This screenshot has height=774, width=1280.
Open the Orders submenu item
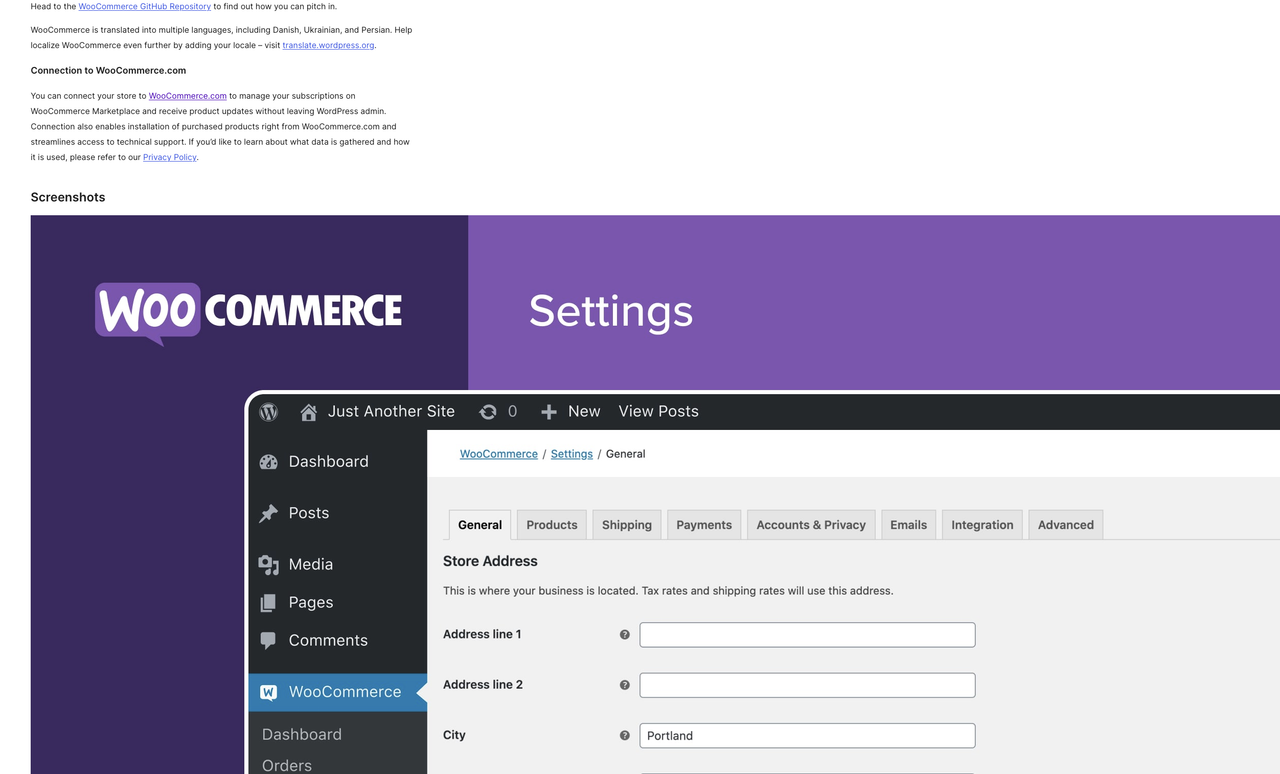(286, 765)
